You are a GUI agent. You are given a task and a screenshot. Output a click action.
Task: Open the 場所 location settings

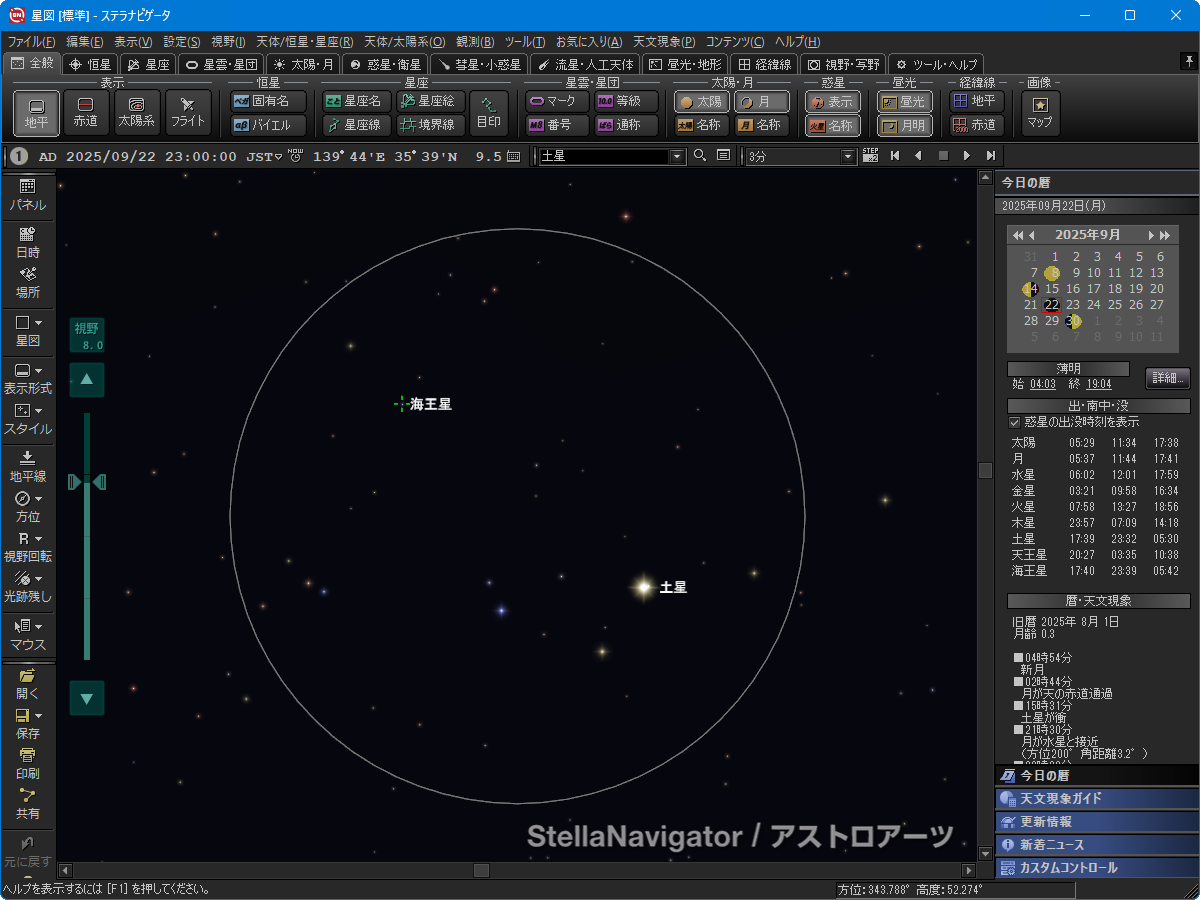pos(27,283)
